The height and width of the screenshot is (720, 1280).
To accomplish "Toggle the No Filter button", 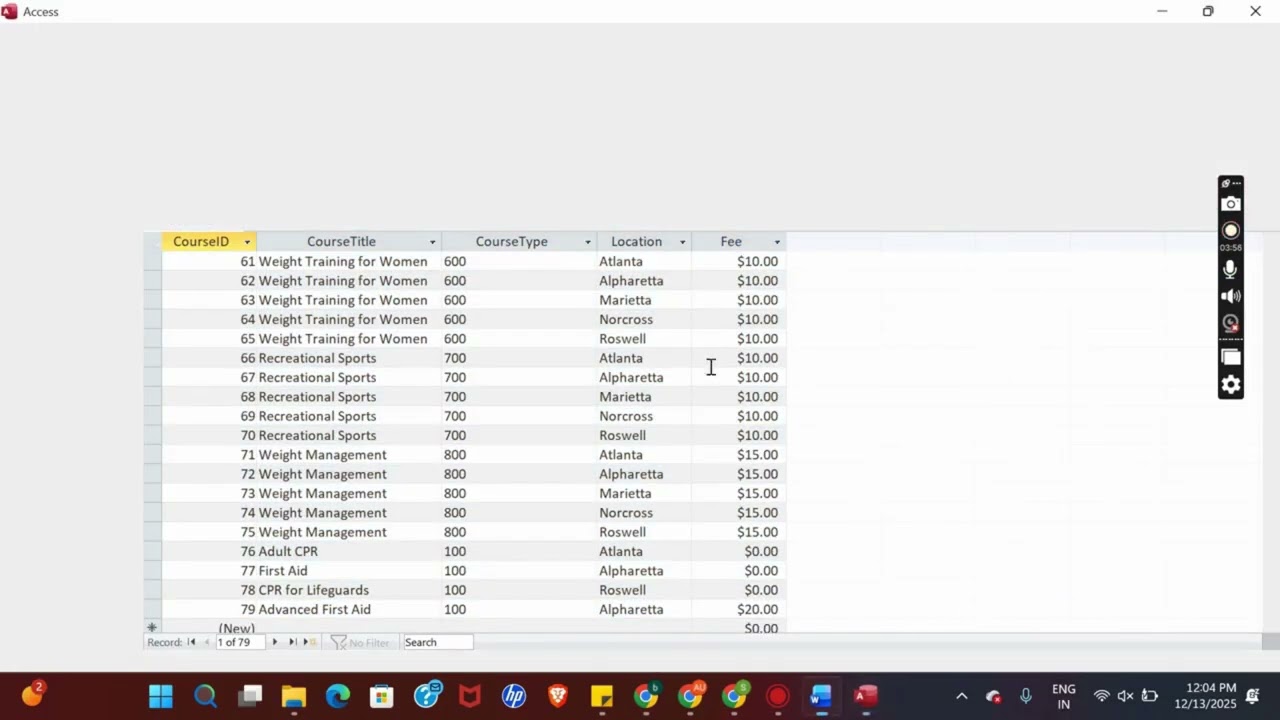I will click(x=360, y=642).
